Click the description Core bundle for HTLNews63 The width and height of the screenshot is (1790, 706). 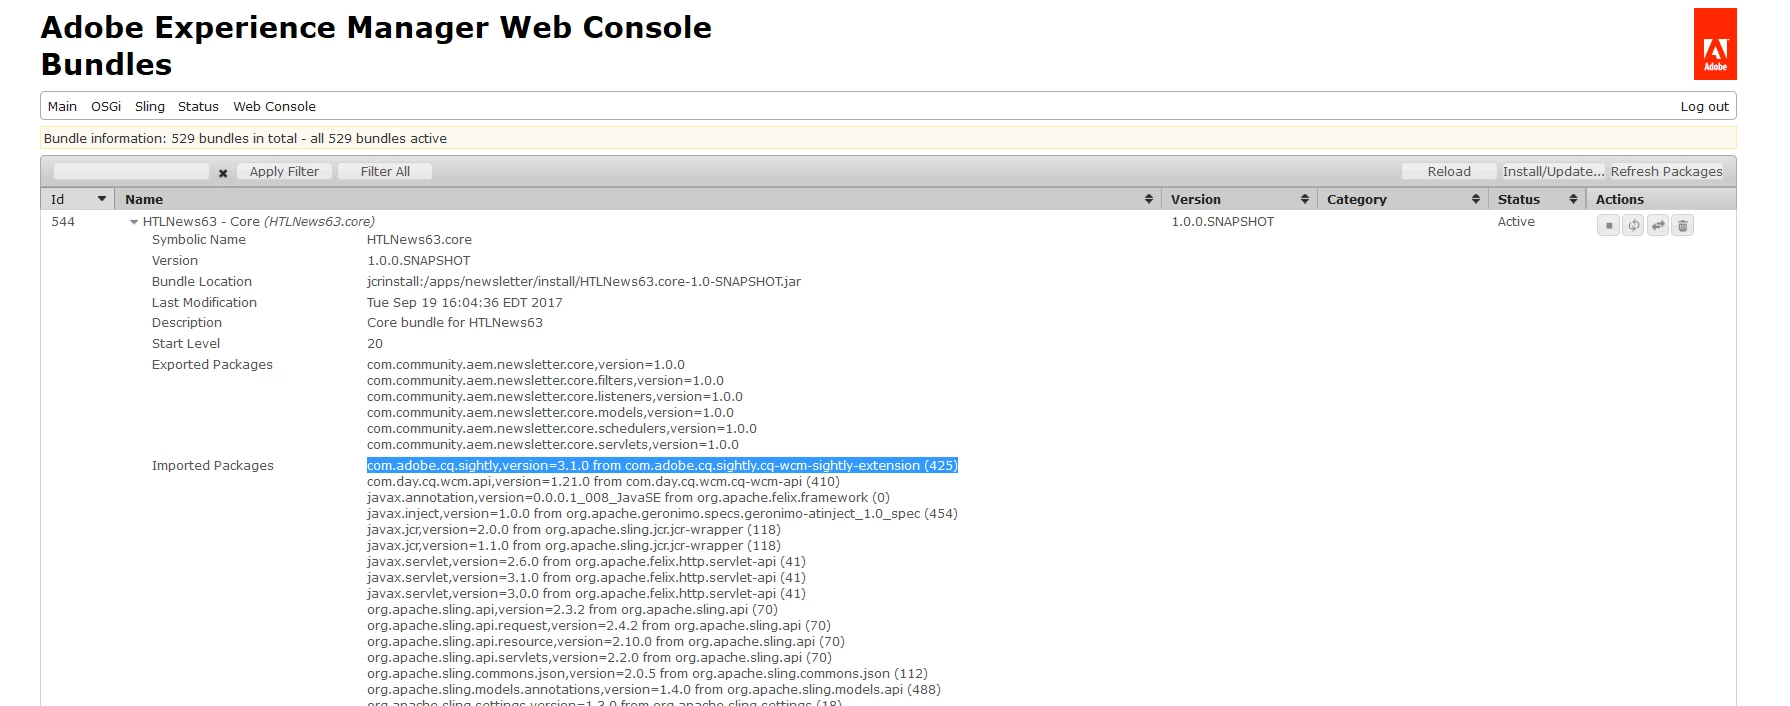[455, 322]
